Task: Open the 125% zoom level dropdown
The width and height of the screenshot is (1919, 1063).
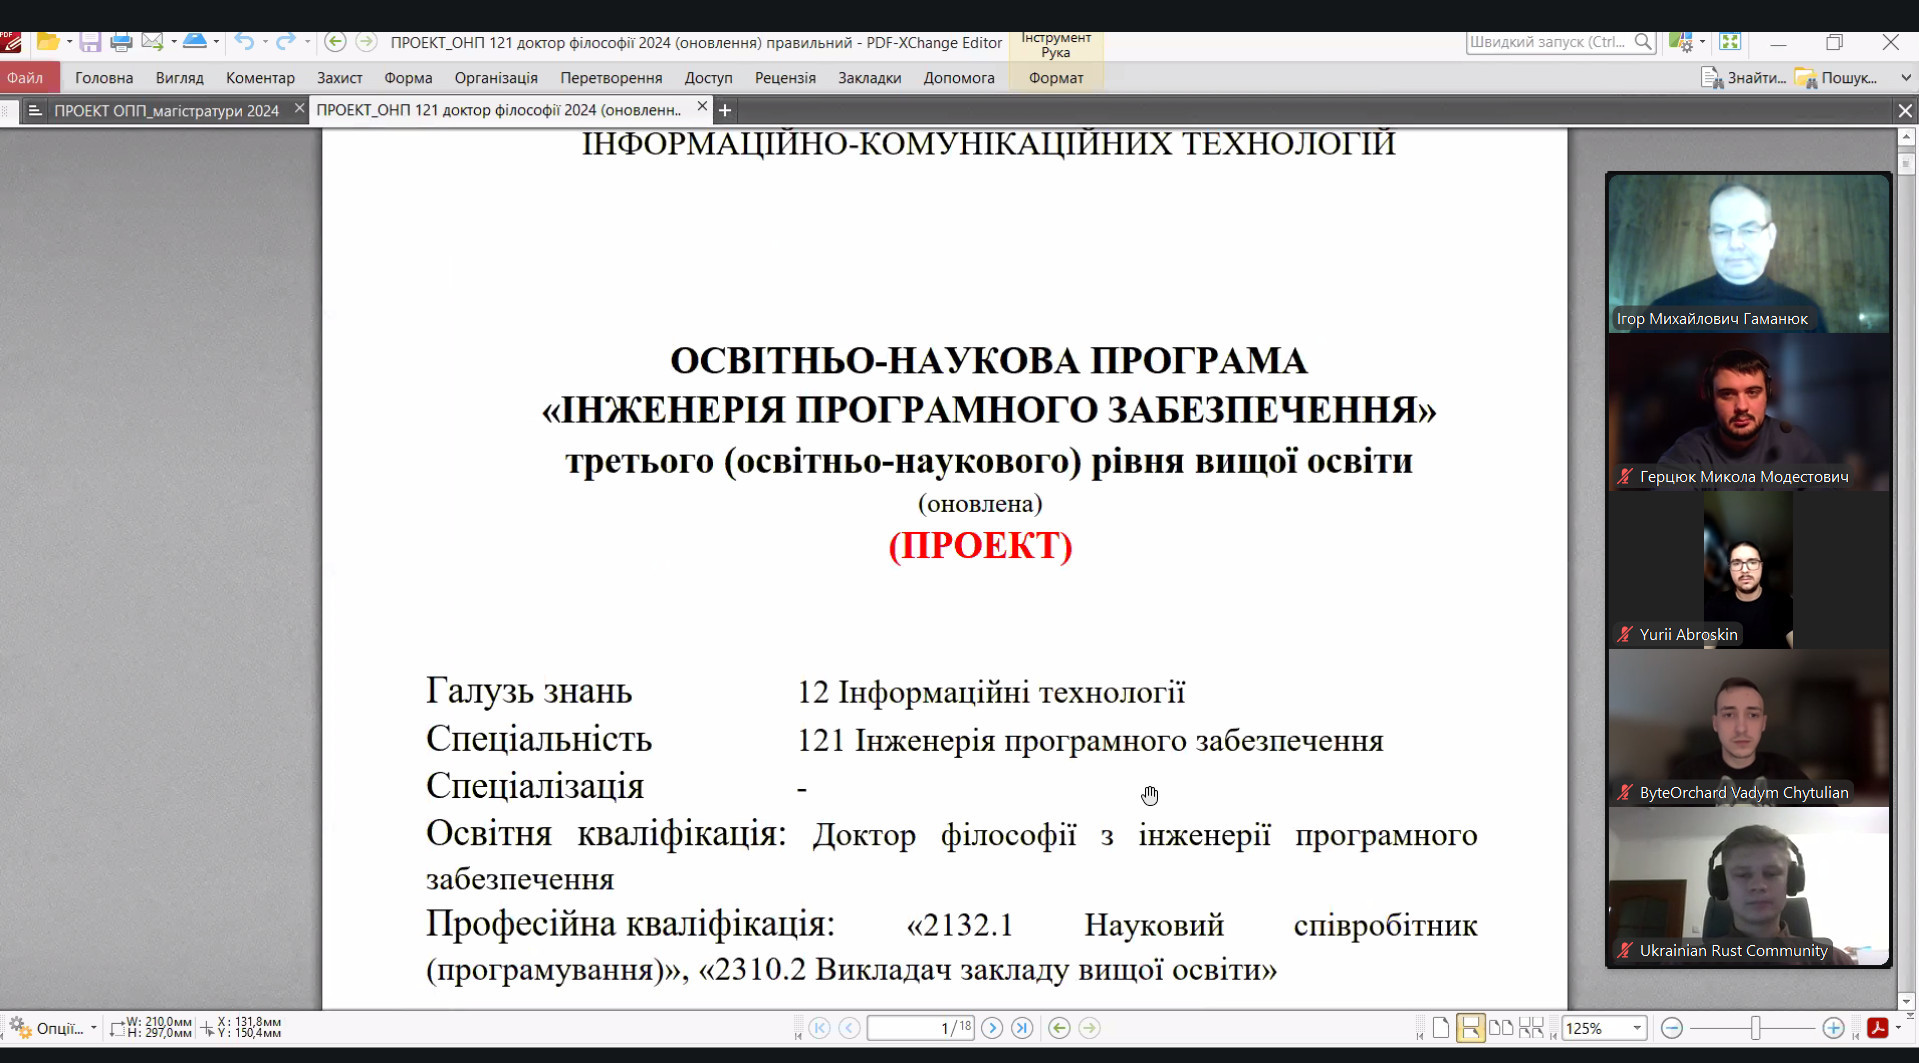Action: click(x=1637, y=1028)
